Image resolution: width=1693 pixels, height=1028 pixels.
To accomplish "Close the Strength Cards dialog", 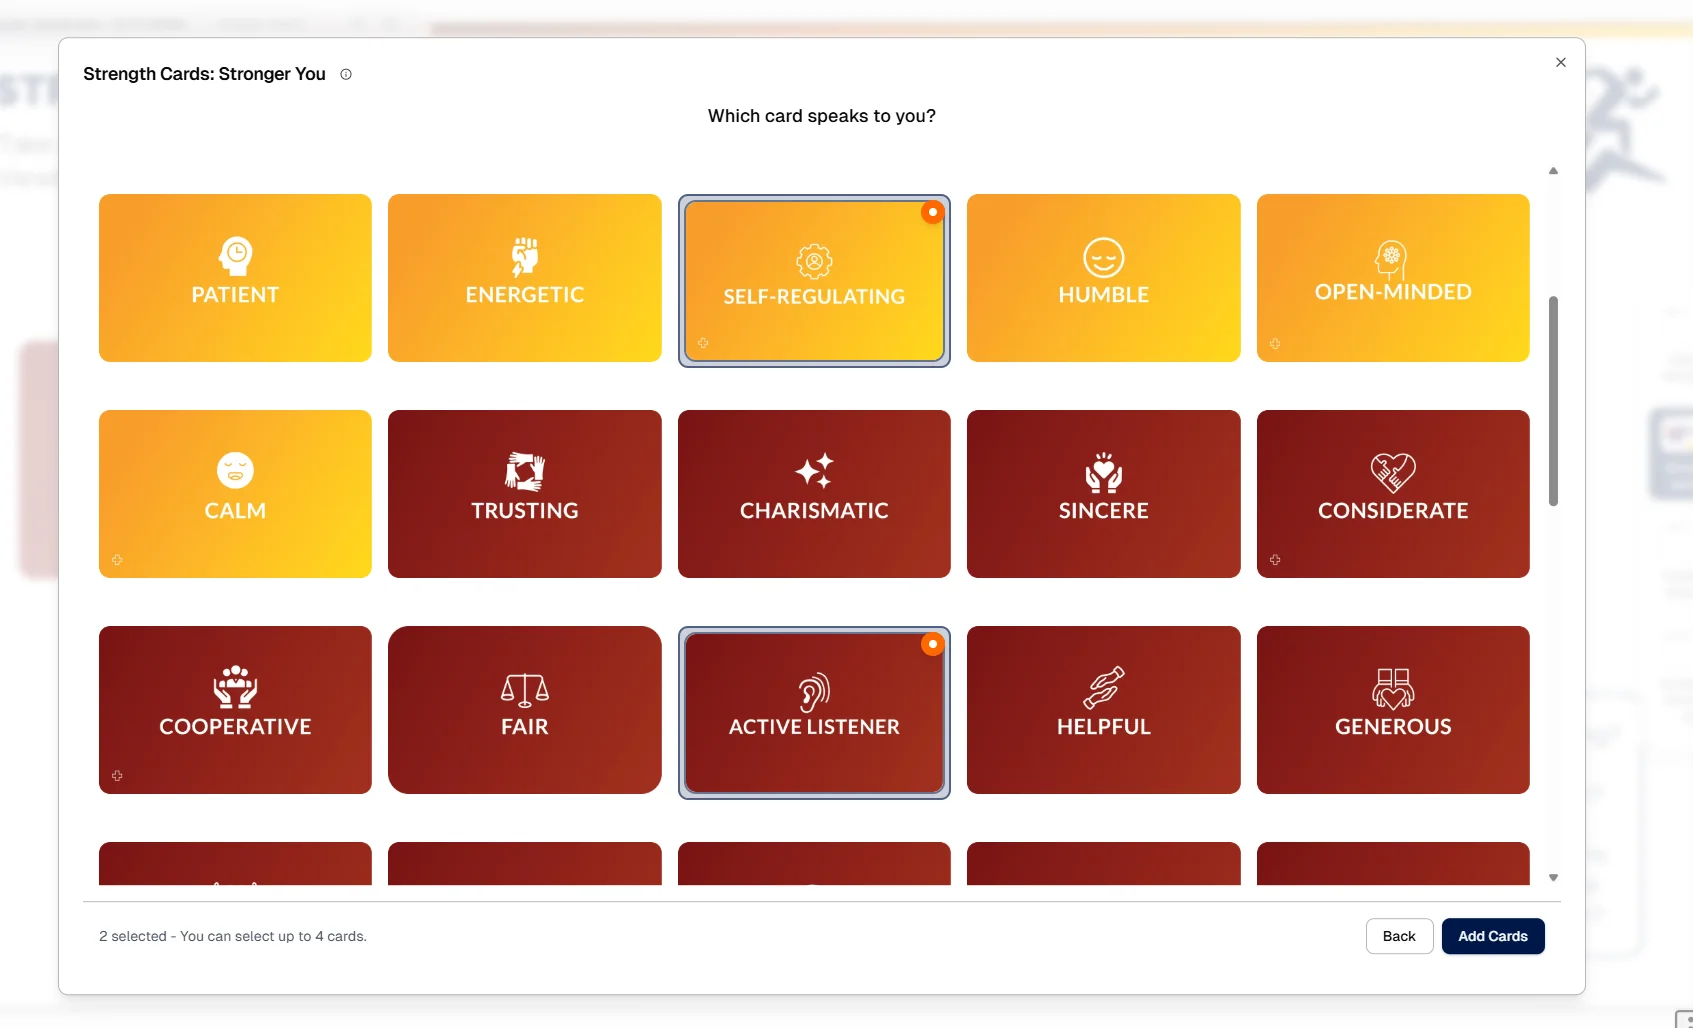I will 1560,62.
